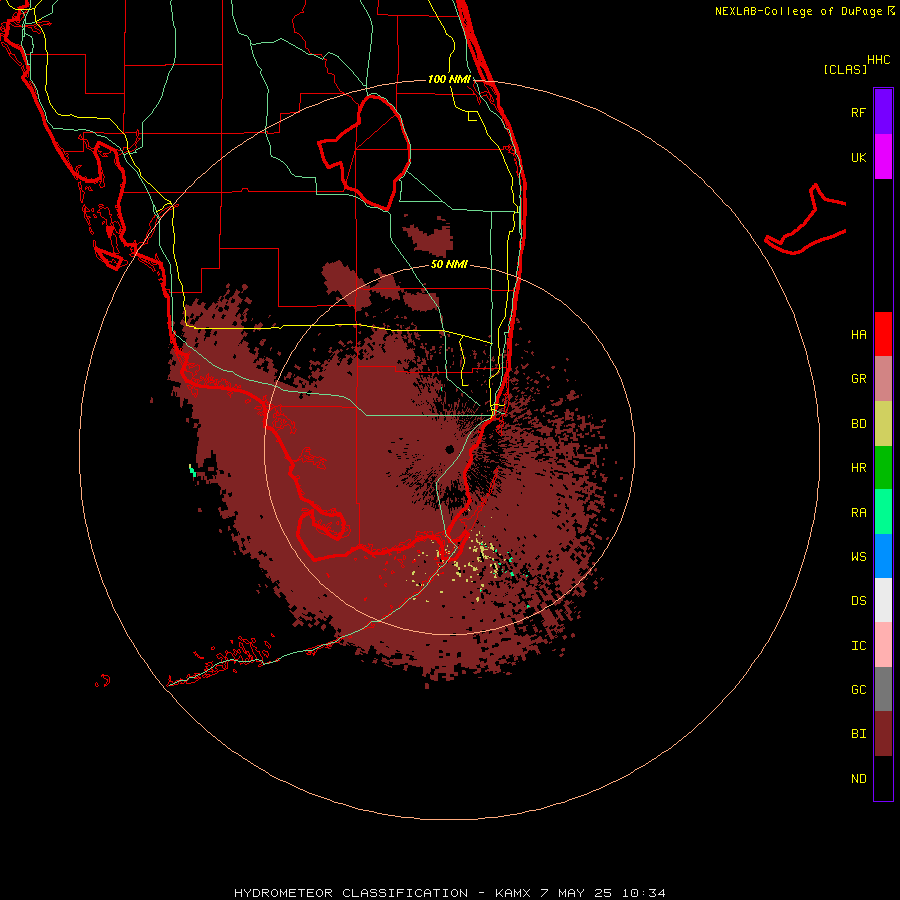
Task: Click the HHC product label
Action: pos(879,60)
